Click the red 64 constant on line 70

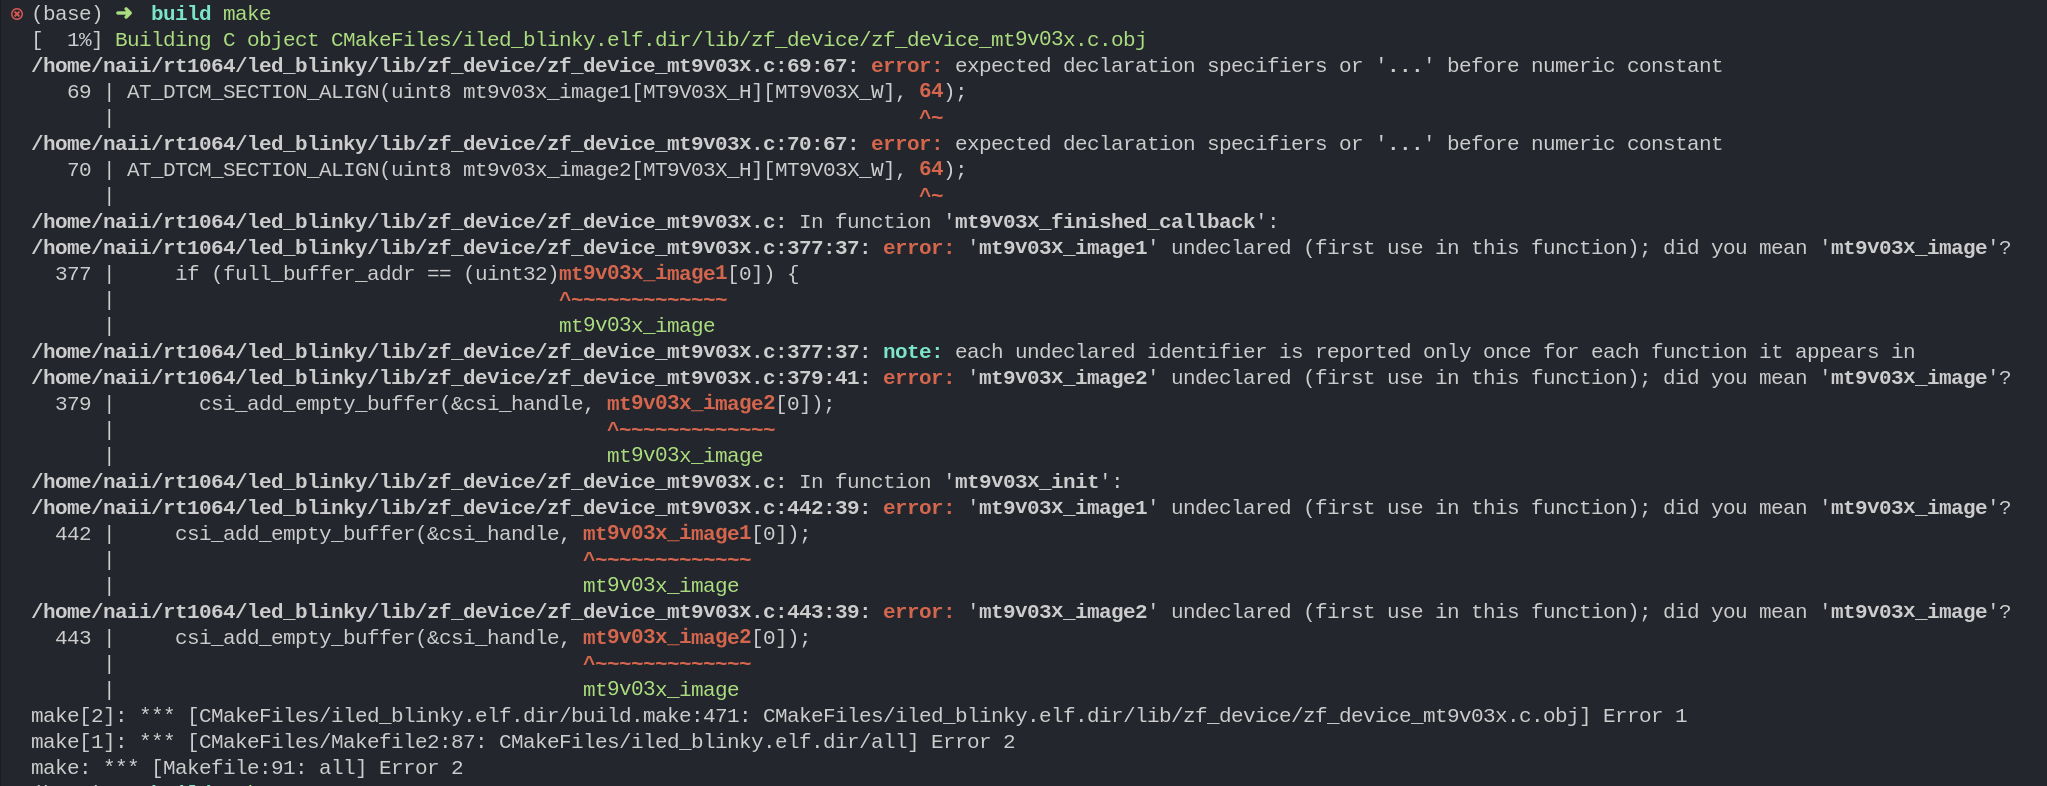[x=931, y=170]
